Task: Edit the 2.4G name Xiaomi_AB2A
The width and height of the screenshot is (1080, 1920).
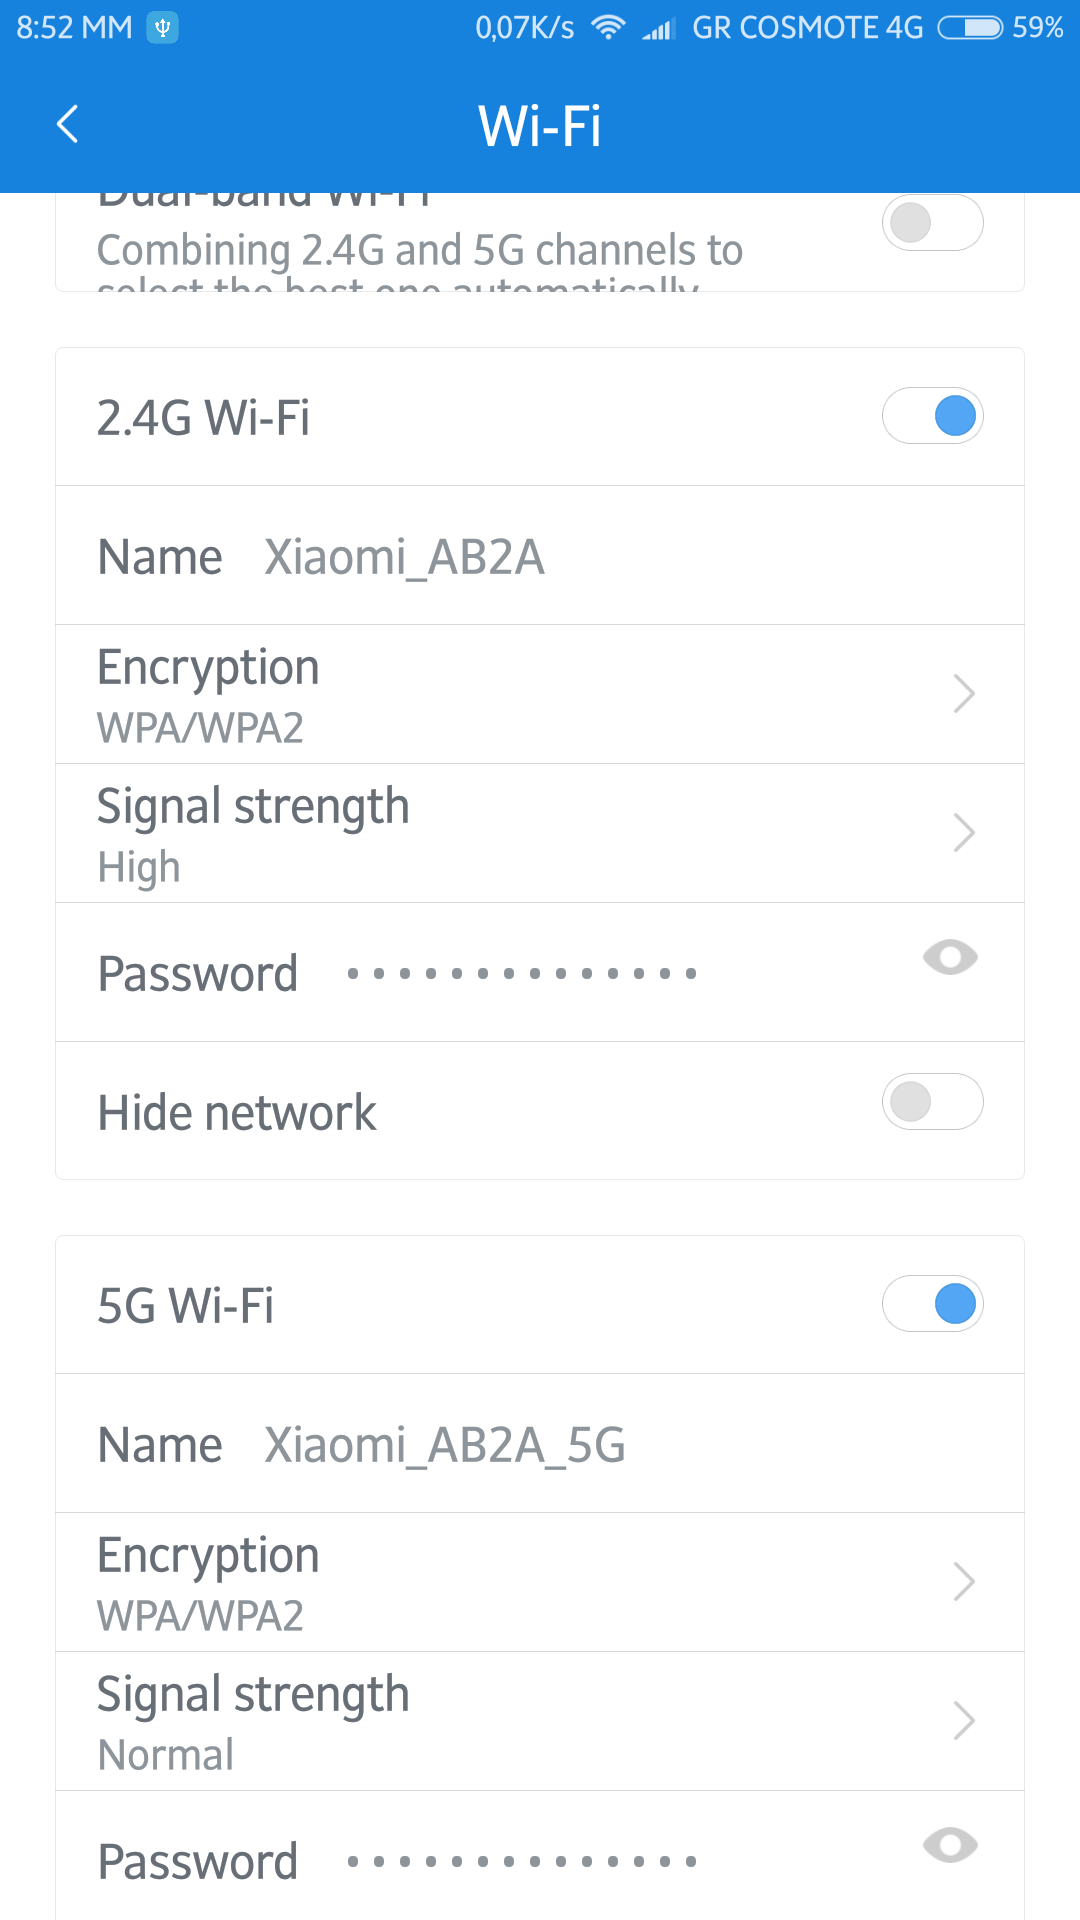Action: [x=404, y=557]
